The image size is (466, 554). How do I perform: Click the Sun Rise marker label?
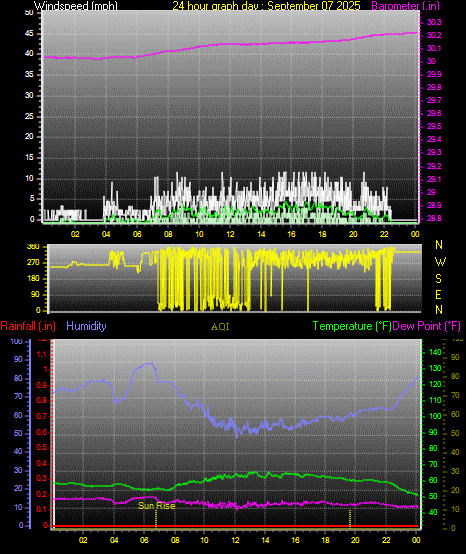[x=157, y=506]
